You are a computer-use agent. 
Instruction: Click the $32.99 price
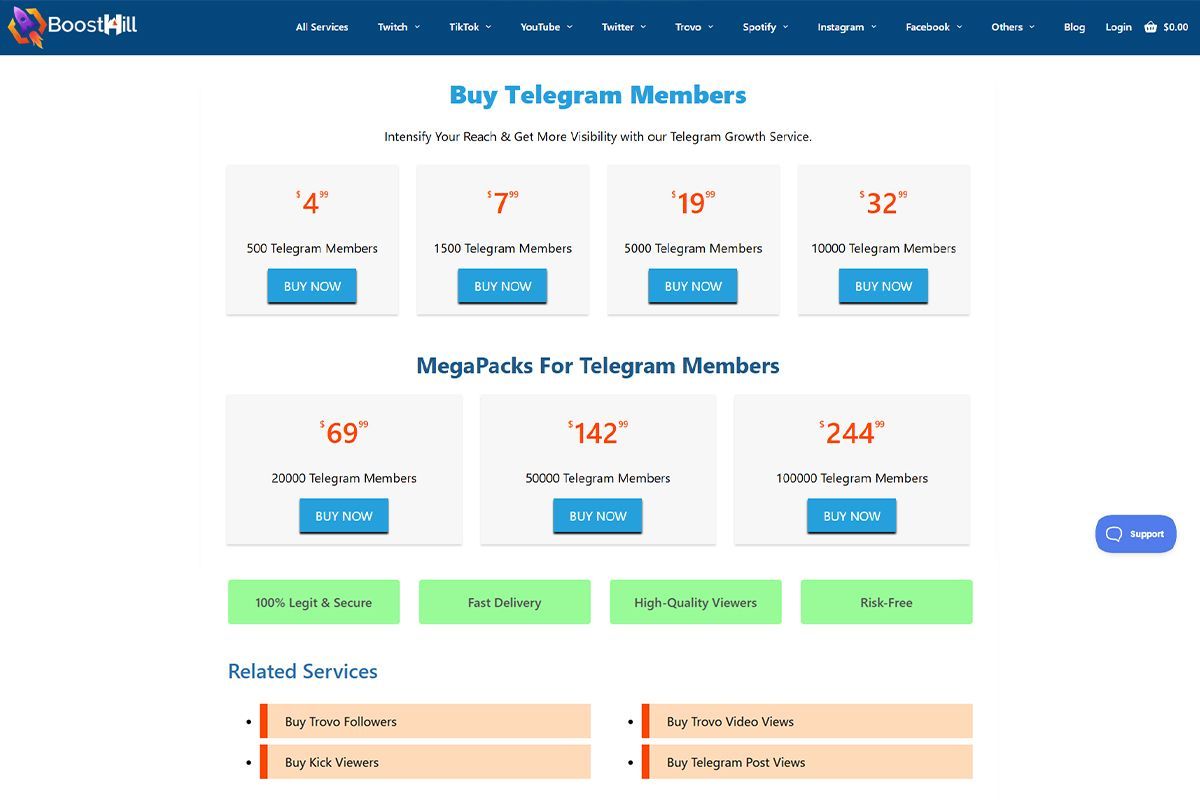click(884, 203)
